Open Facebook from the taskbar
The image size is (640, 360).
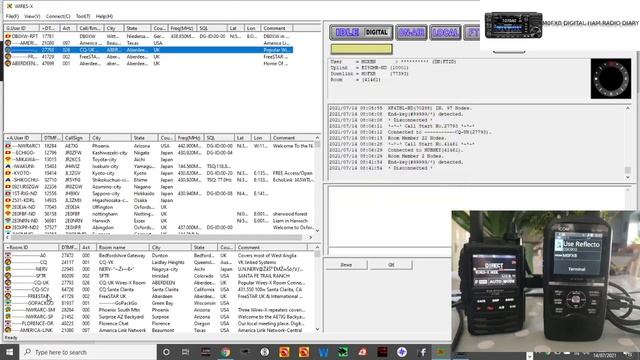click(x=422, y=352)
